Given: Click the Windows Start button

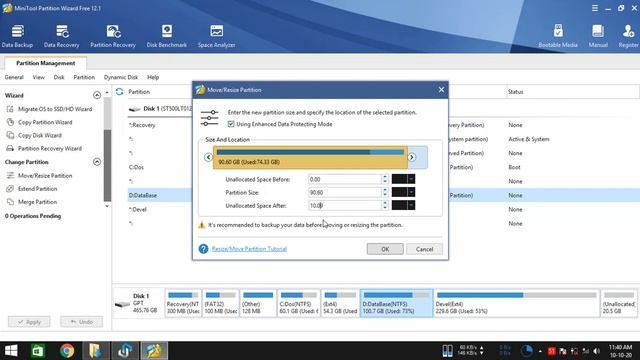Looking at the screenshot, I should 11,351.
